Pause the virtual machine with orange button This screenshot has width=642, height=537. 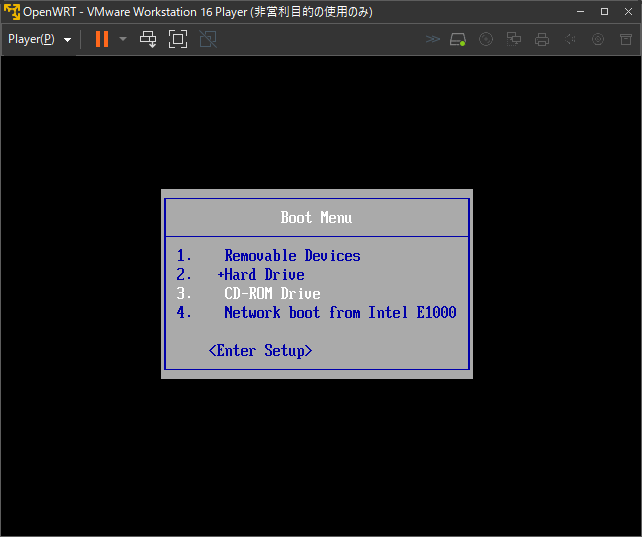point(101,39)
